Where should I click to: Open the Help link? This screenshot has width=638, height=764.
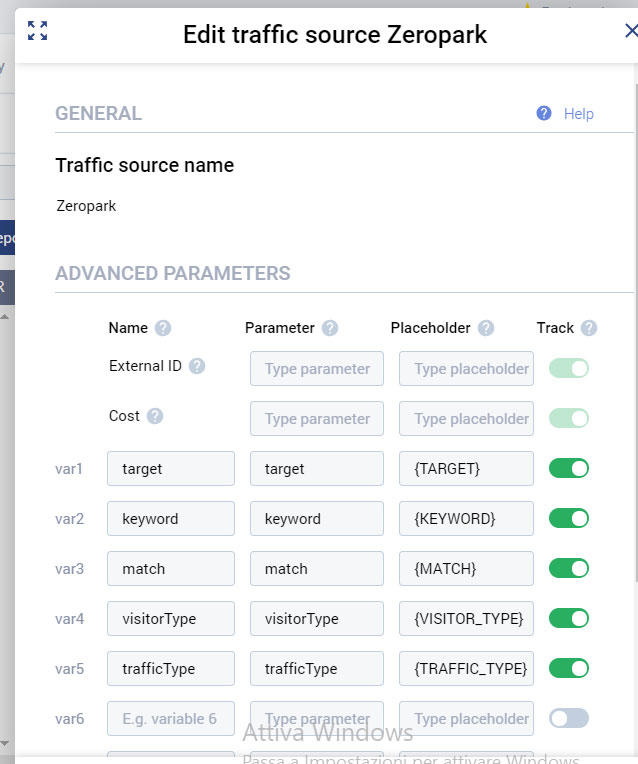[578, 114]
